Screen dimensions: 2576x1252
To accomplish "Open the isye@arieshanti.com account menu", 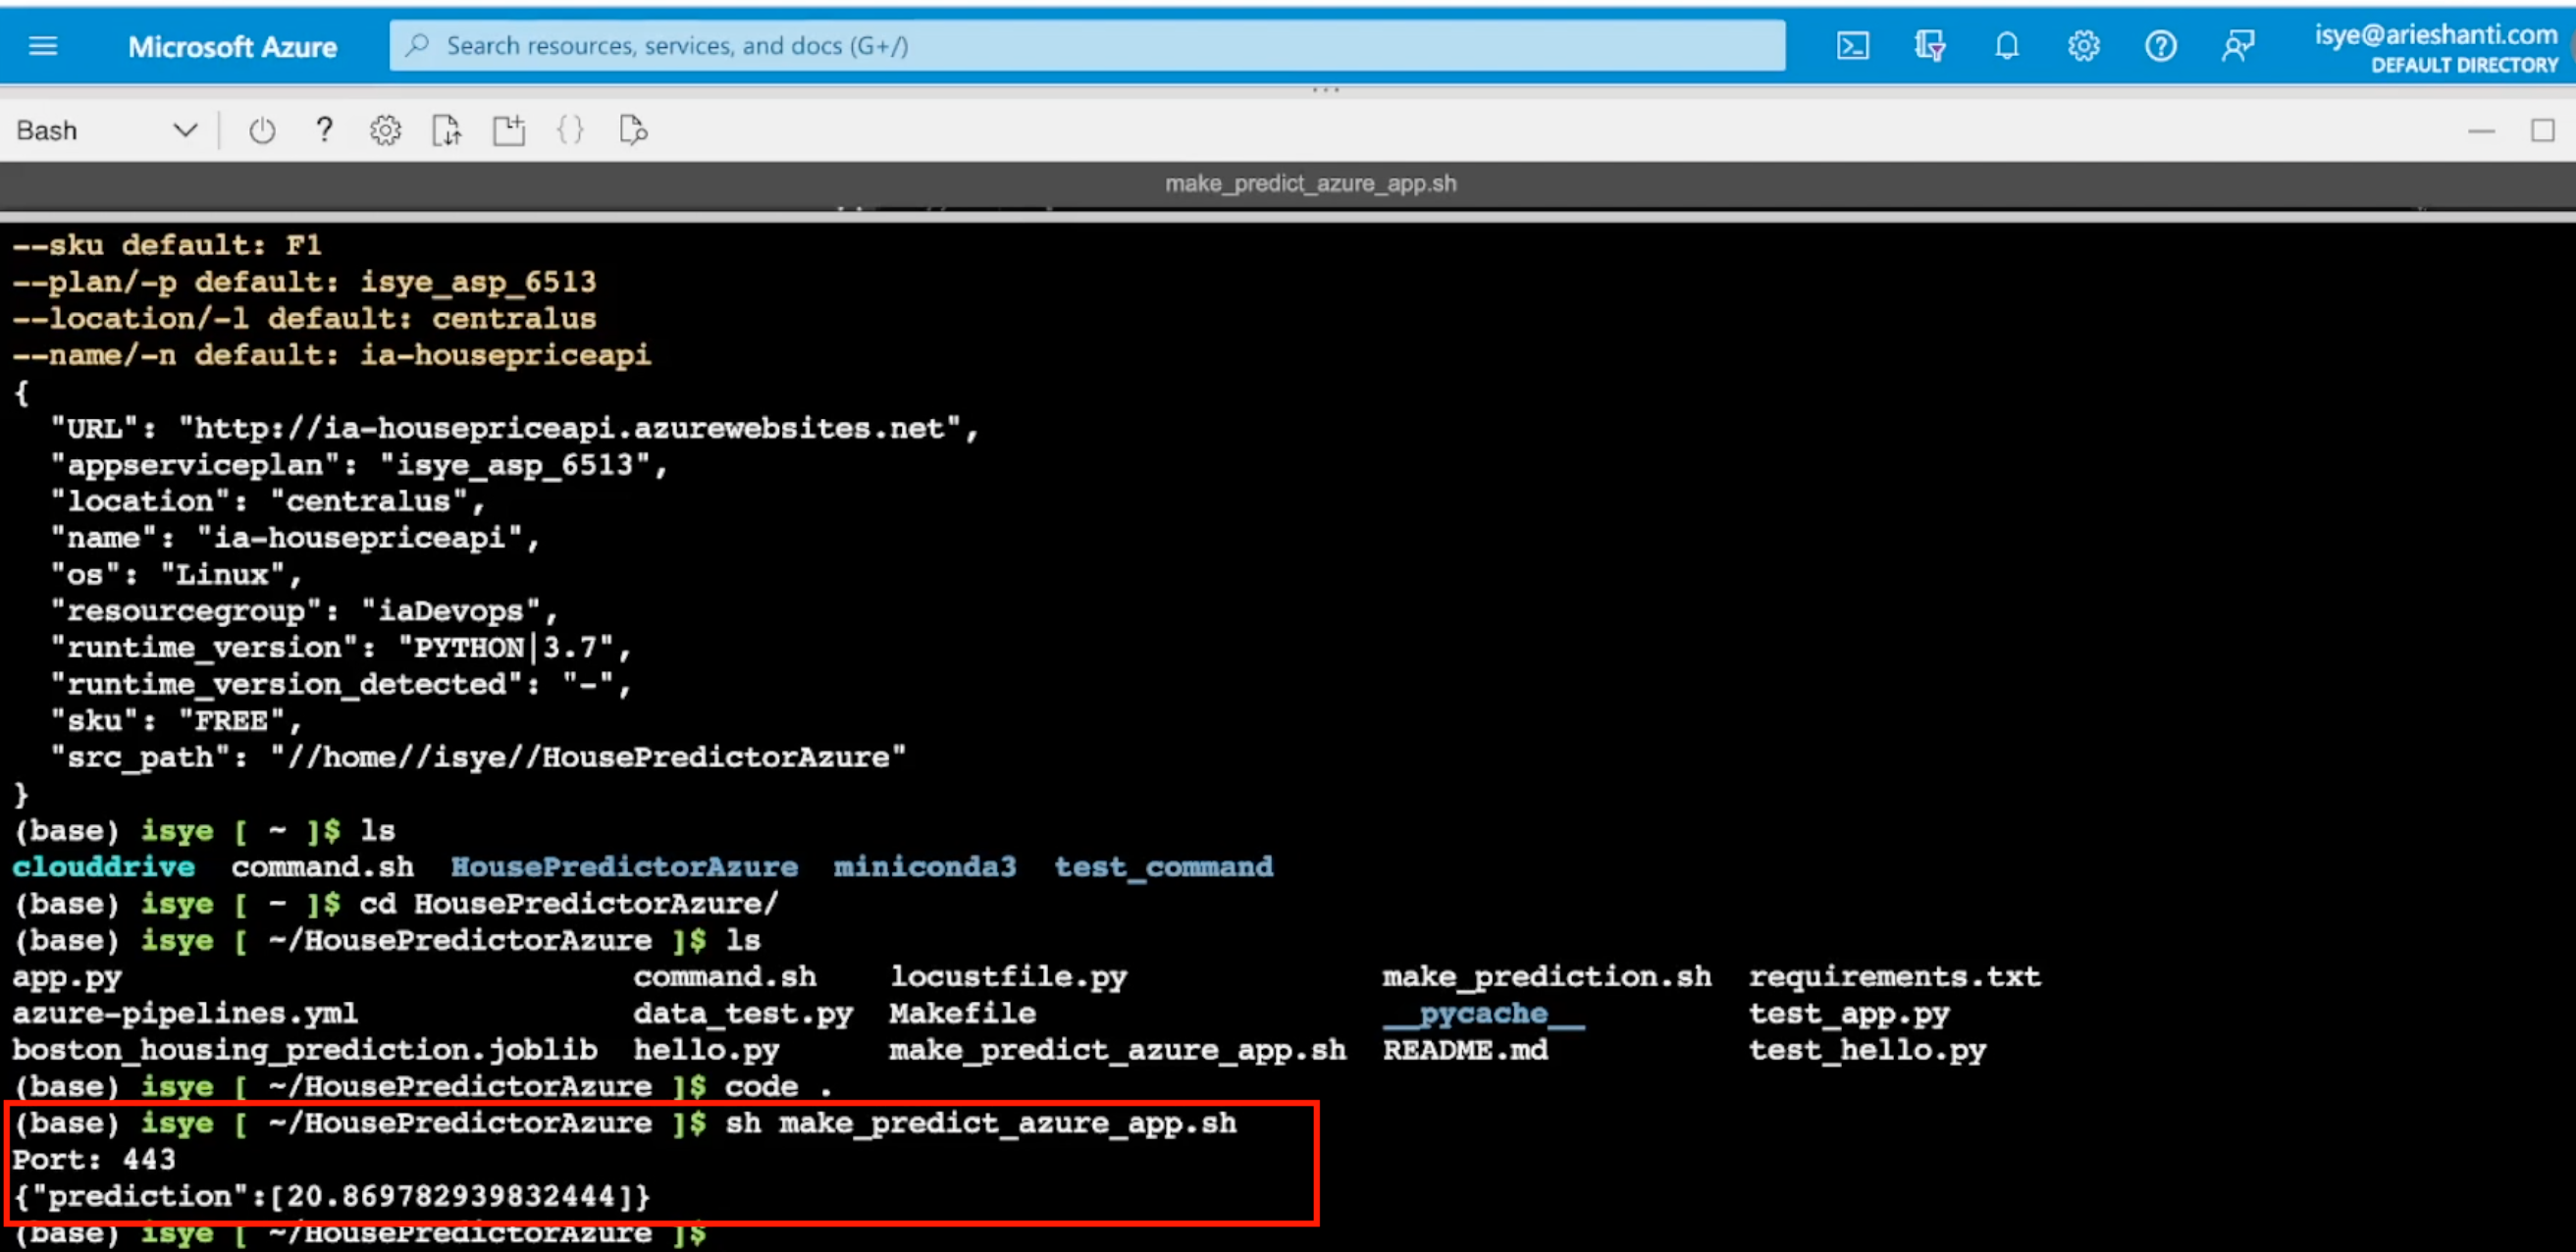I will 2434,33.
